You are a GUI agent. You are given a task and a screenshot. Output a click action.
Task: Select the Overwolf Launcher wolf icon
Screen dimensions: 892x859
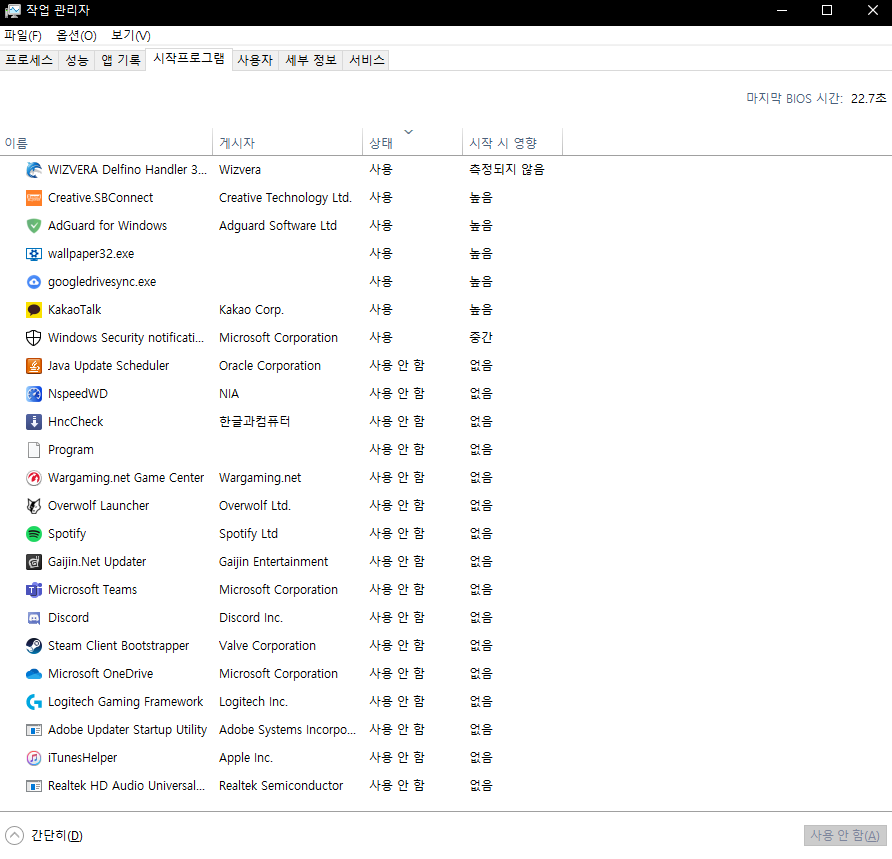[x=34, y=505]
